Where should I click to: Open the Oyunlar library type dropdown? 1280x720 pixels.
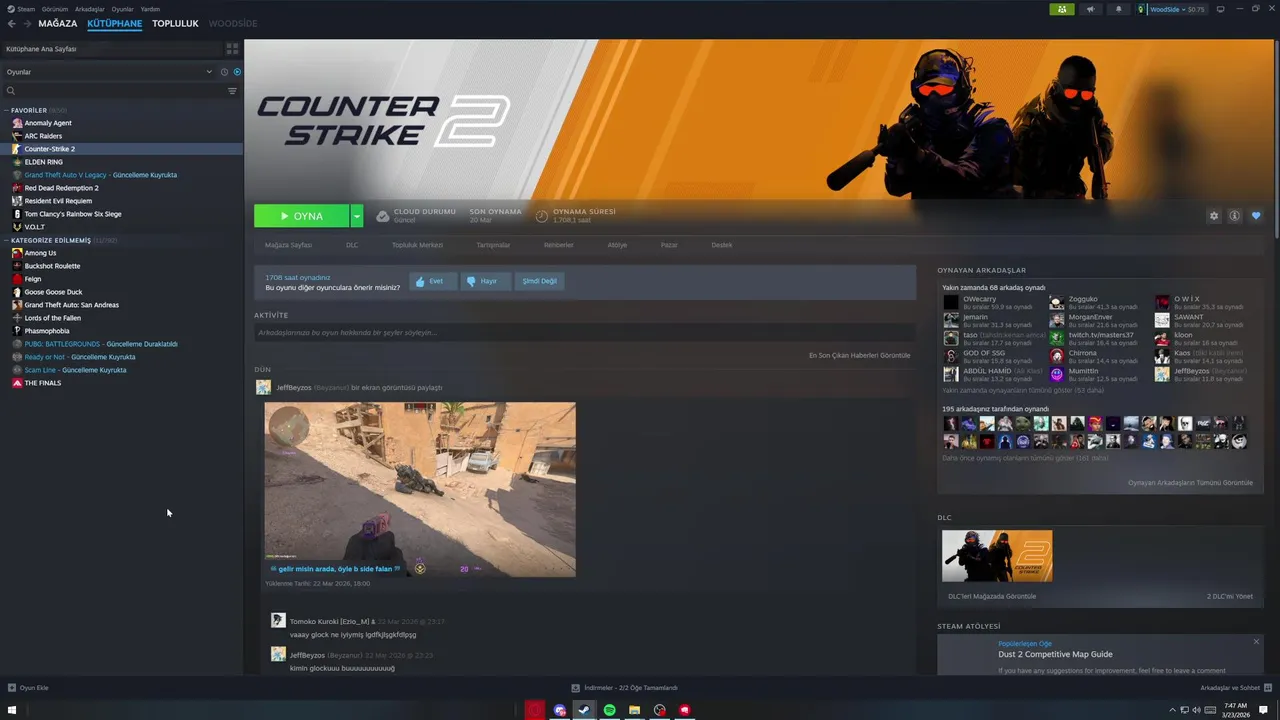point(108,72)
